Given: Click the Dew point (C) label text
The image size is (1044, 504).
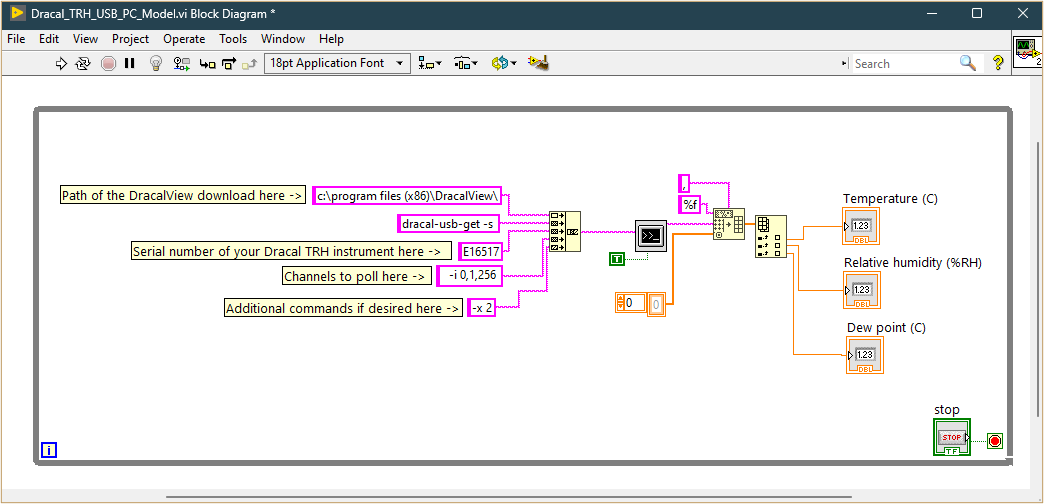Looking at the screenshot, I should tap(886, 328).
